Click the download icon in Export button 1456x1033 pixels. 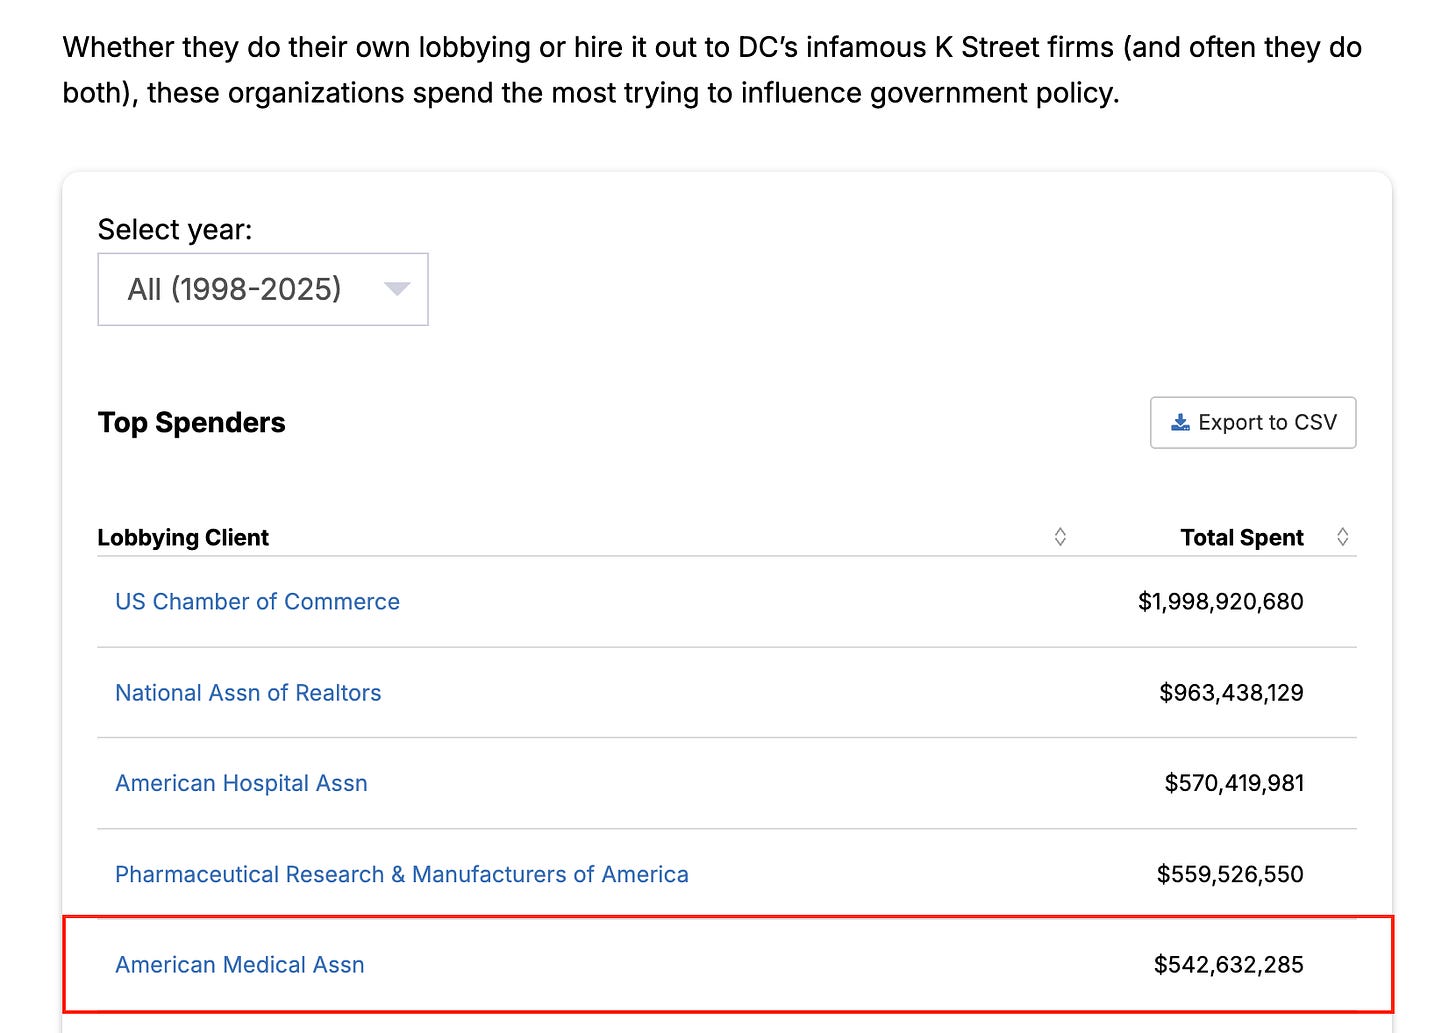point(1180,423)
